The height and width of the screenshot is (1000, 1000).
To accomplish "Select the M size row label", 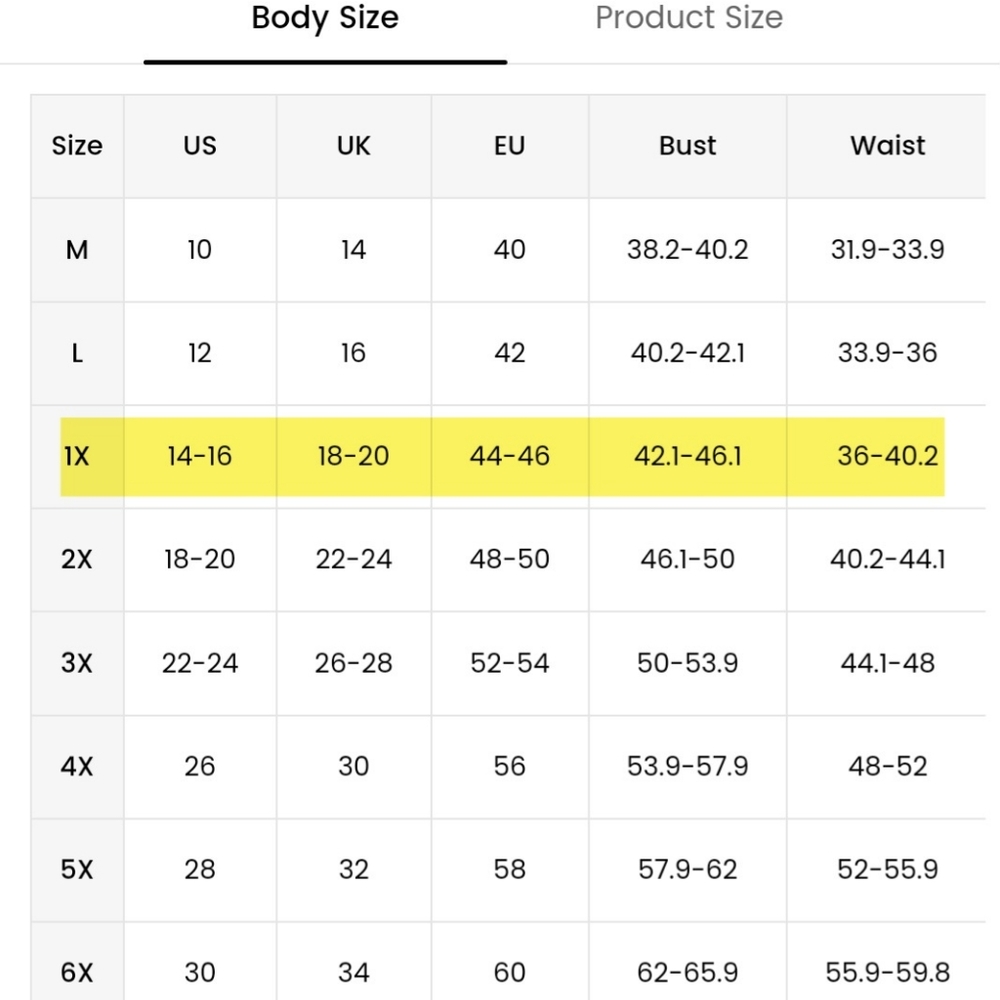I will (x=77, y=249).
